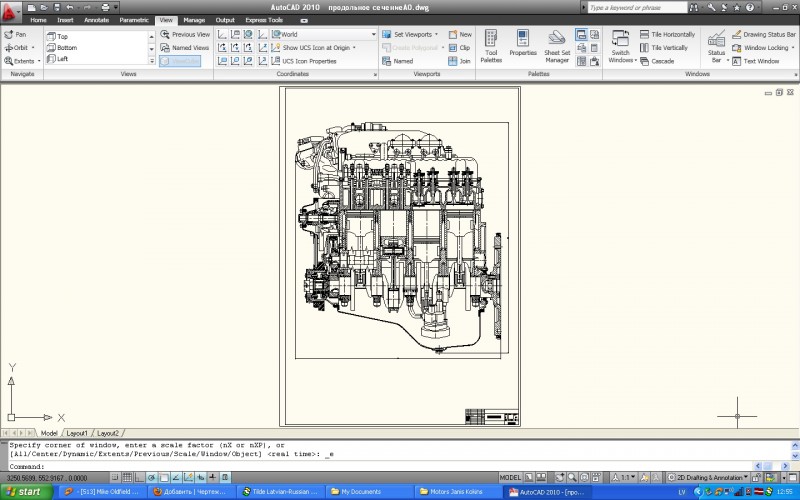800x500 pixels.
Task: Open the Window Locking dropdown
Action: 793,47
